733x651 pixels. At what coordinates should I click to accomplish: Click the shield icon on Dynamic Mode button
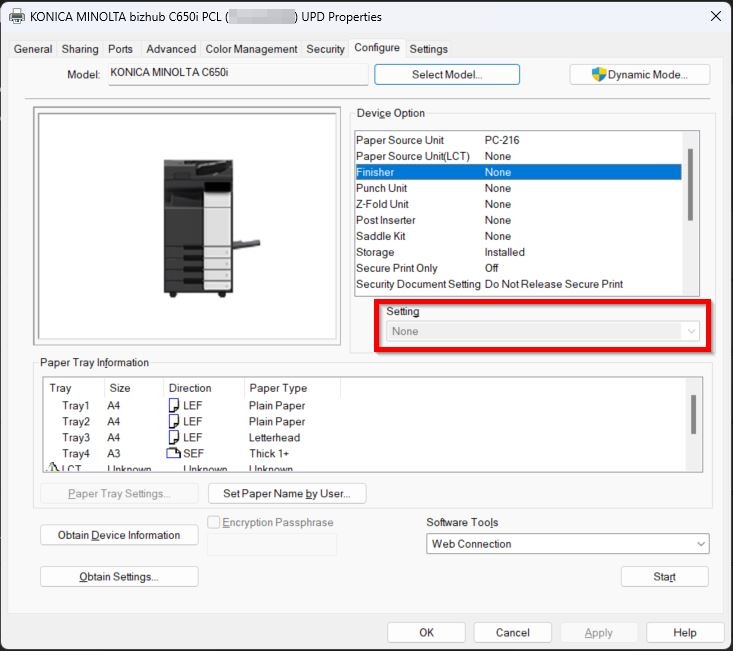tap(599, 75)
